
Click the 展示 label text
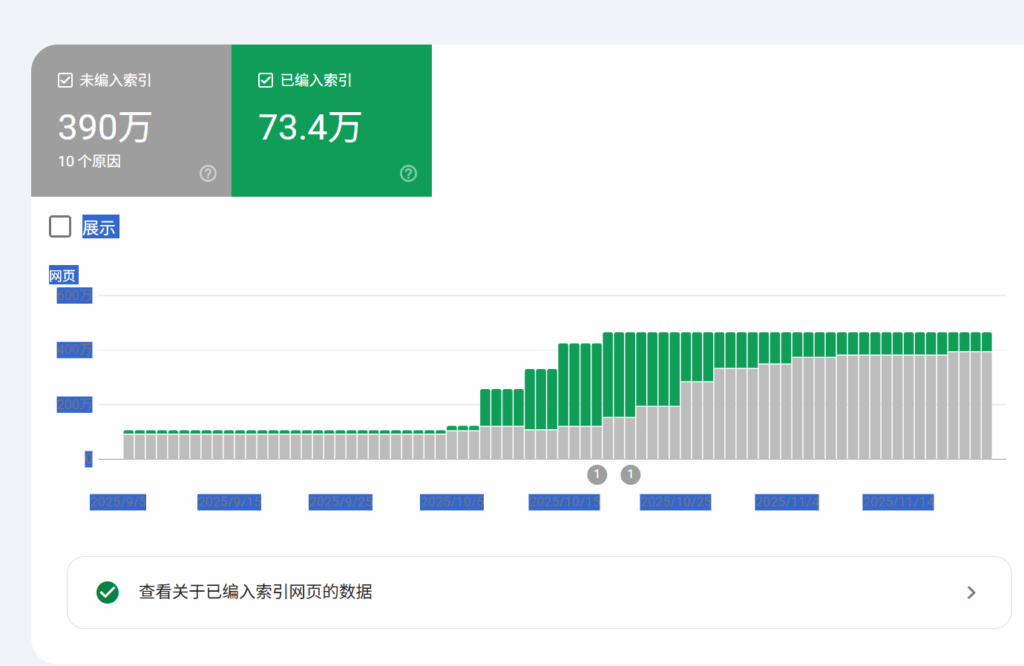tap(99, 228)
